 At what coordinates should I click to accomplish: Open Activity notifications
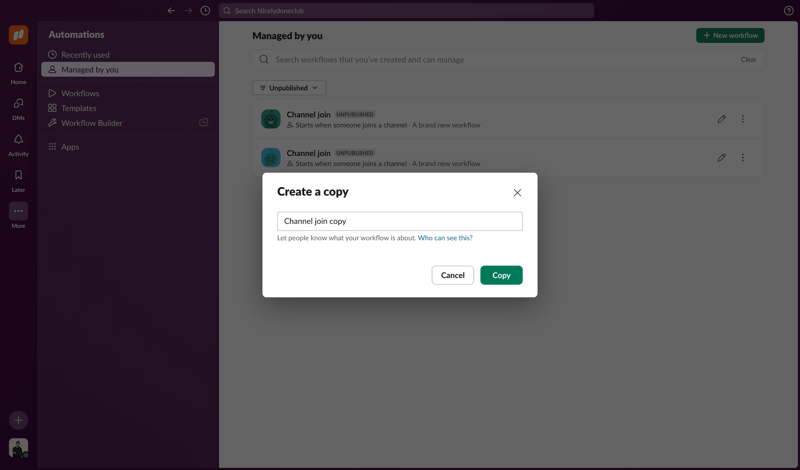pos(18,145)
